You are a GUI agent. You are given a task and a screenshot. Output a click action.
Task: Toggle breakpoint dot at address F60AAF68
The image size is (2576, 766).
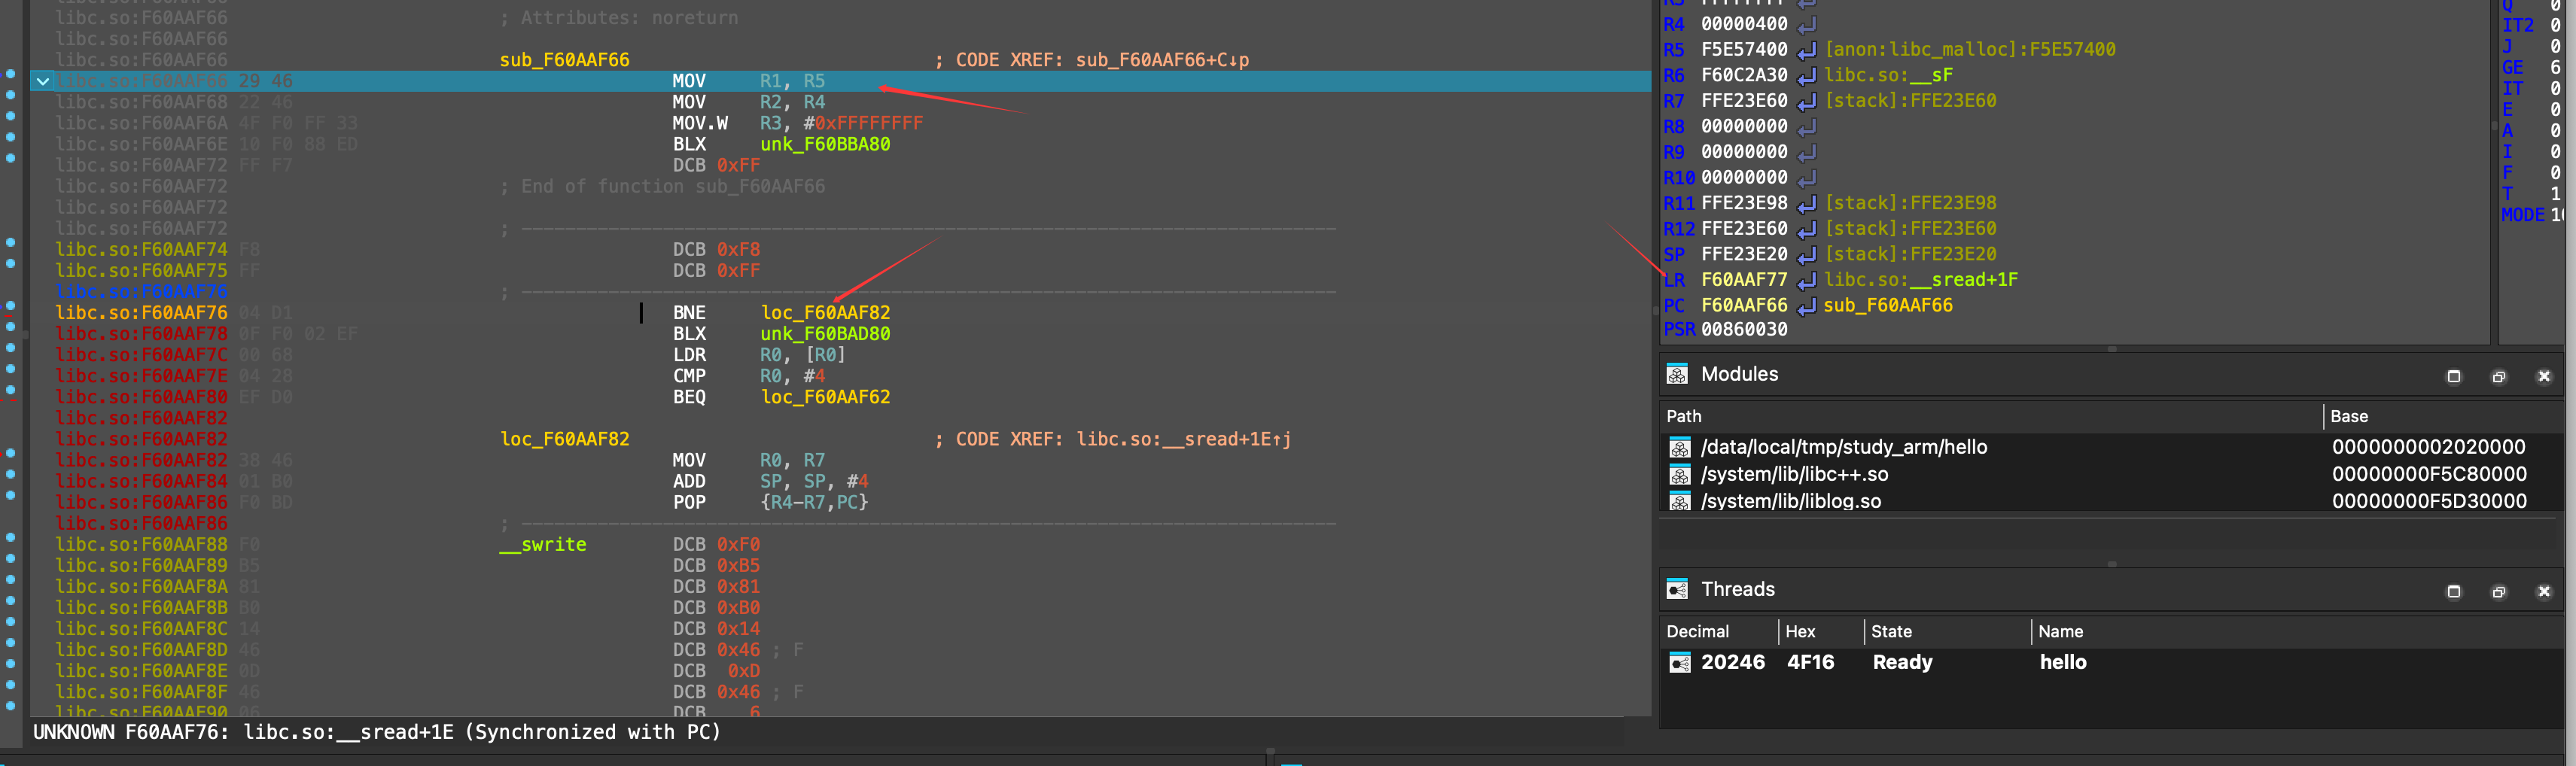point(11,95)
